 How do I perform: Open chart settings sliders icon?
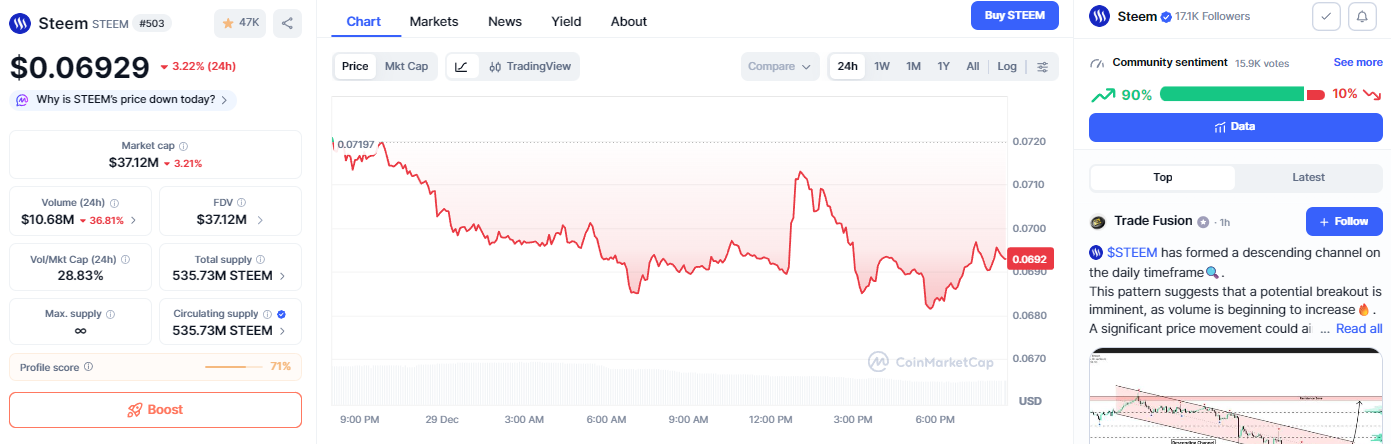[x=1042, y=67]
